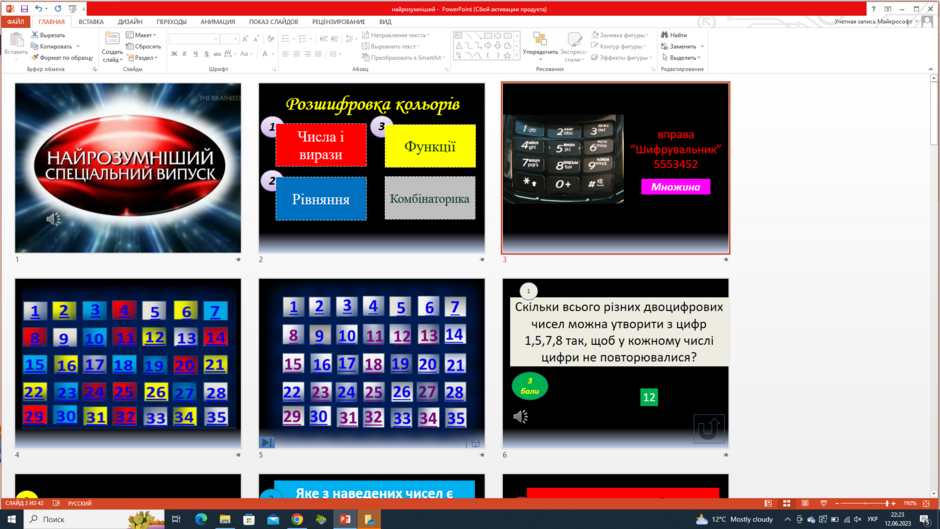Save the presentation from quick access toolbar
This screenshot has width=940, height=529.
click(x=24, y=9)
